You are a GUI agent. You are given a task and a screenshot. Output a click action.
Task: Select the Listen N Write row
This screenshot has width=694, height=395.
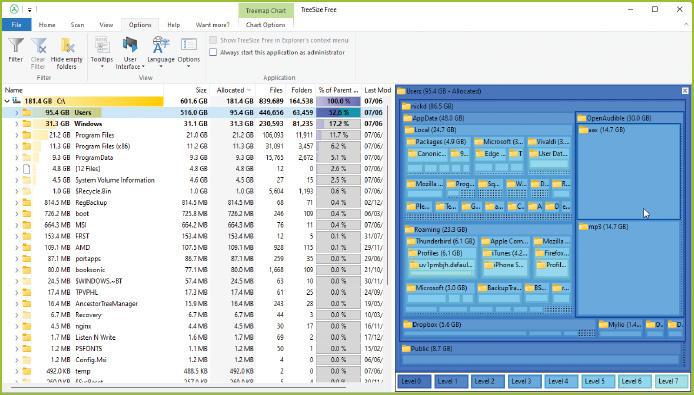195,337
